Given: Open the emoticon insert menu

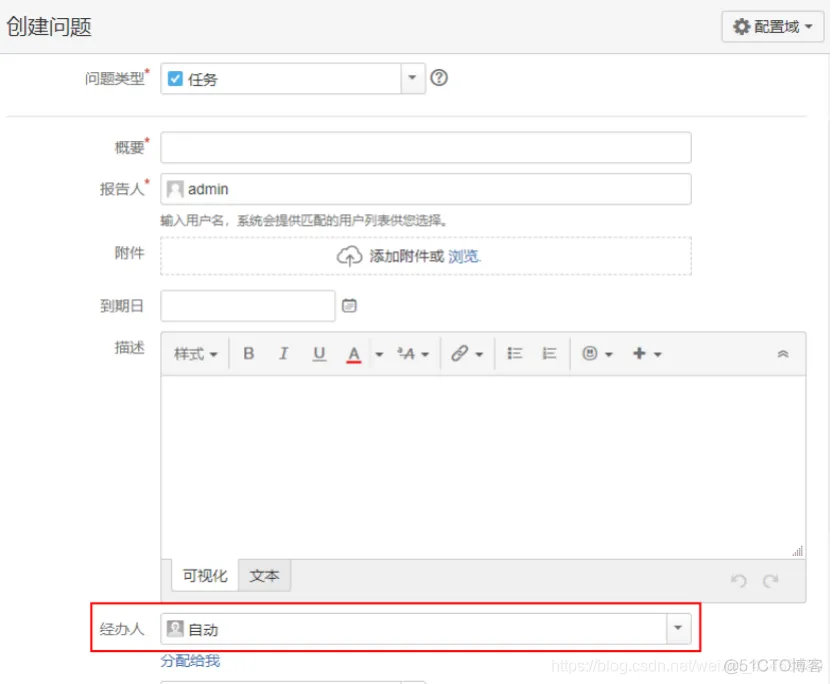Looking at the screenshot, I should [597, 353].
